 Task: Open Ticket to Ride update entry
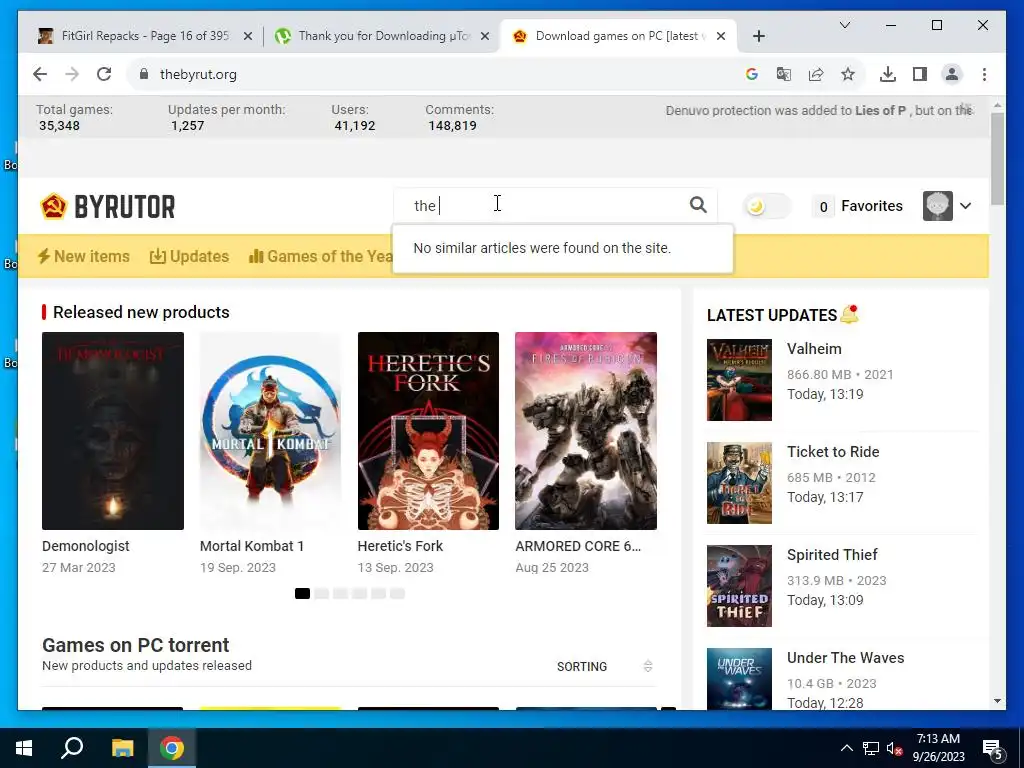[x=833, y=452]
